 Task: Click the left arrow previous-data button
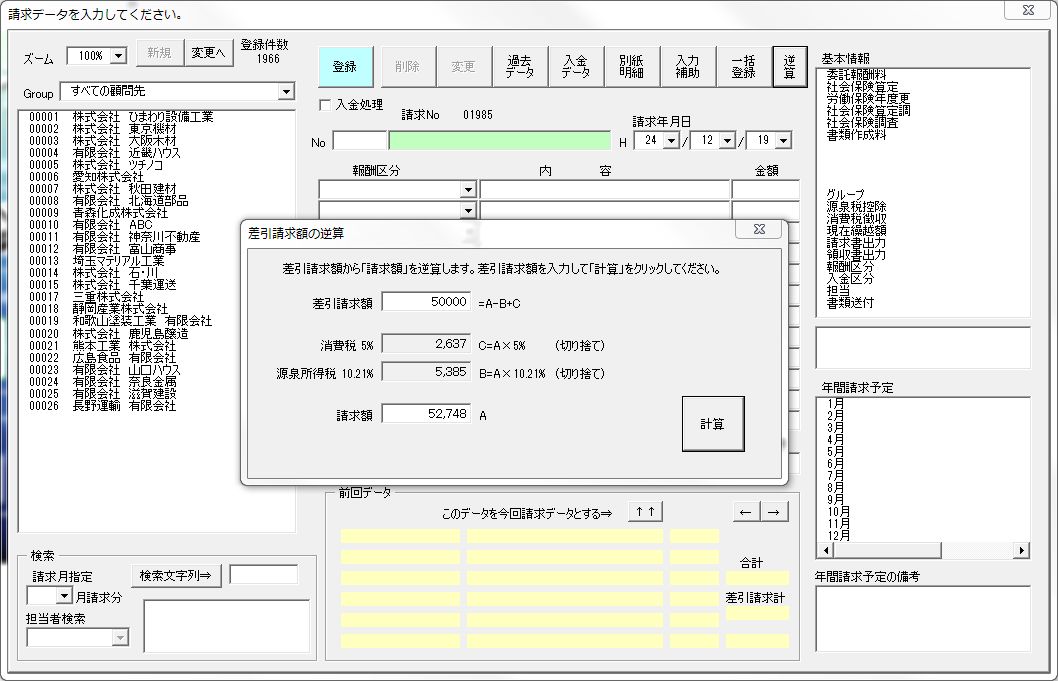pyautogui.click(x=746, y=512)
